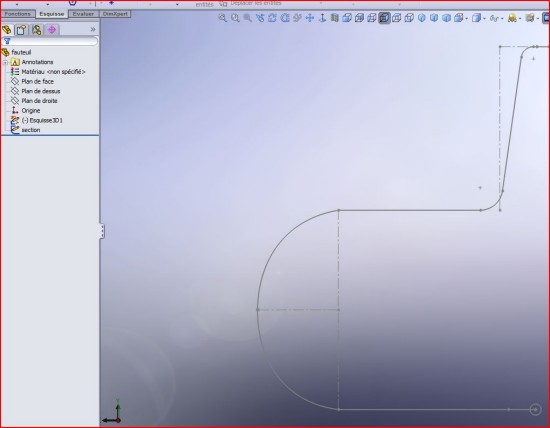Click the Zoom to Fit magnifier icon
550x428 pixels.
click(x=222, y=18)
